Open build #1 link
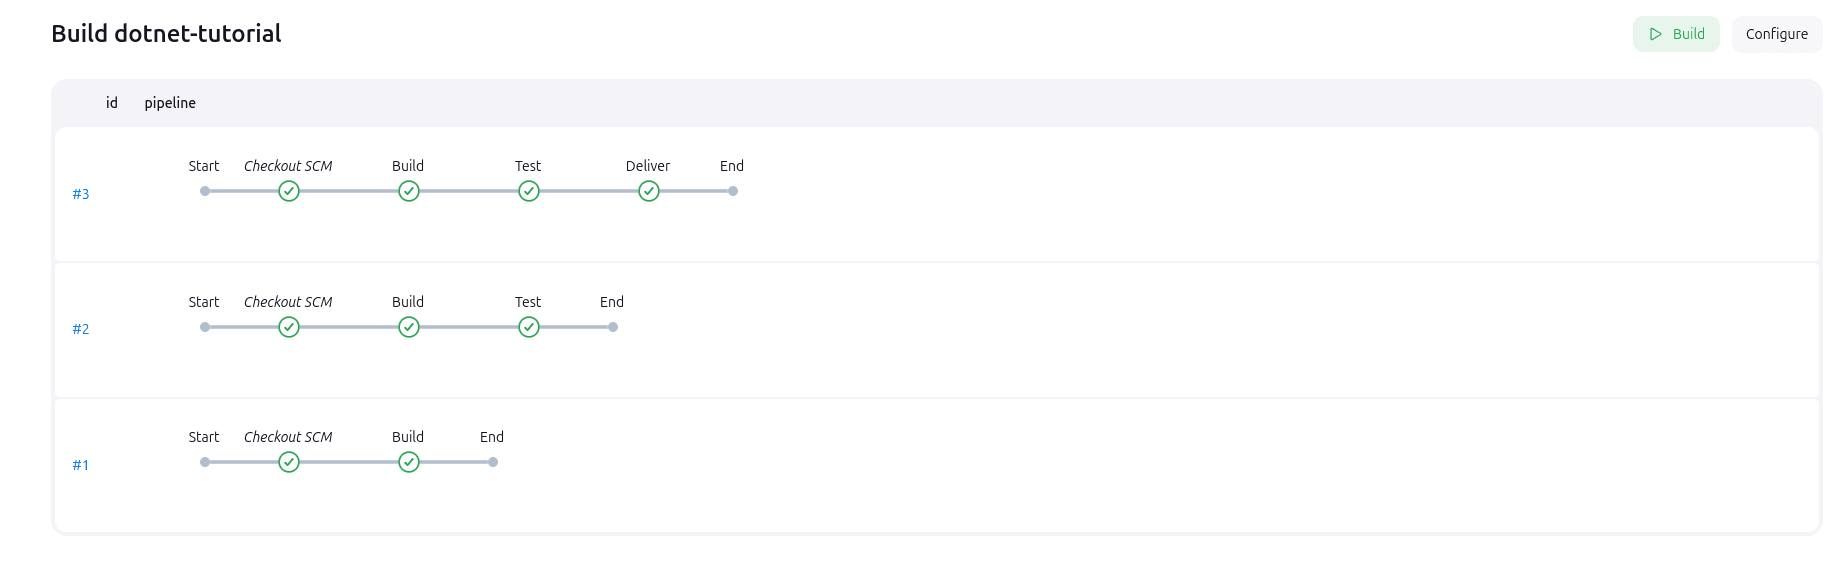The height and width of the screenshot is (572, 1848). click(81, 465)
